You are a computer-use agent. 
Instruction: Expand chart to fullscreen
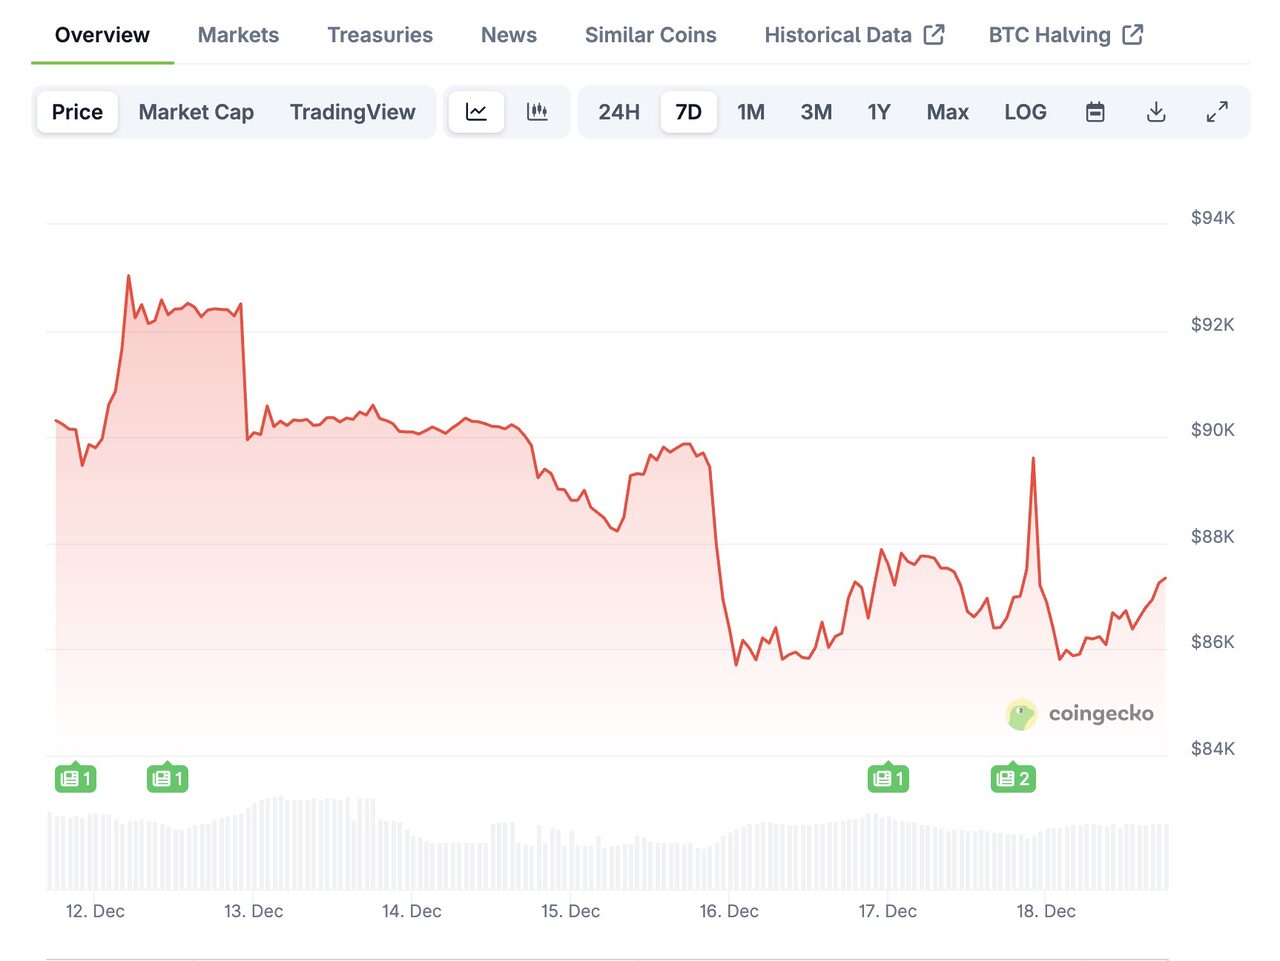click(x=1217, y=112)
